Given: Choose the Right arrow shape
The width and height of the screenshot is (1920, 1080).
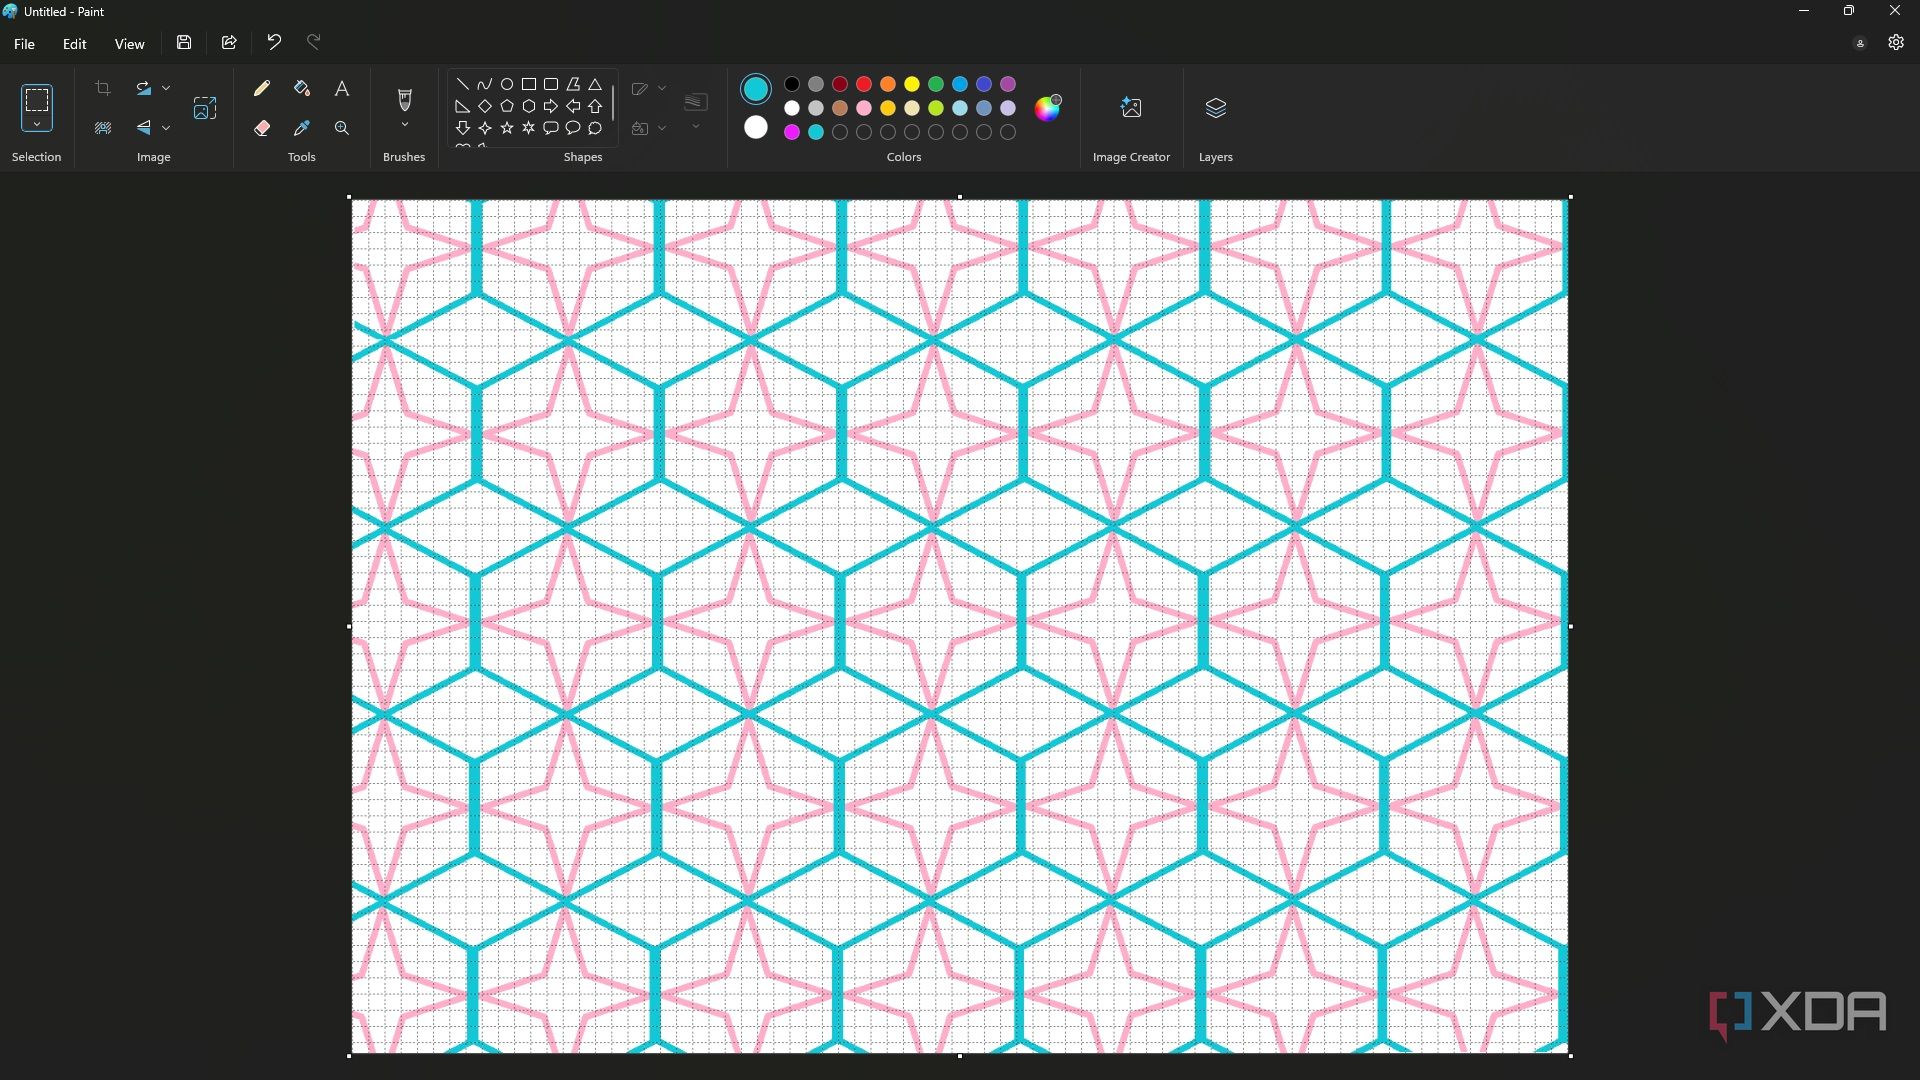Looking at the screenshot, I should coord(551,106).
